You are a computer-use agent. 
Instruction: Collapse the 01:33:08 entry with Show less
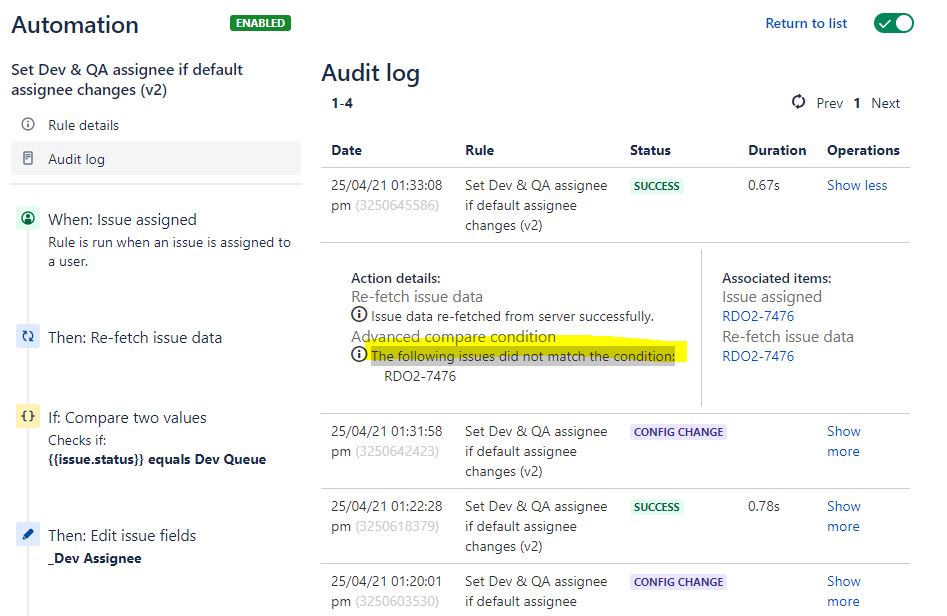click(856, 185)
